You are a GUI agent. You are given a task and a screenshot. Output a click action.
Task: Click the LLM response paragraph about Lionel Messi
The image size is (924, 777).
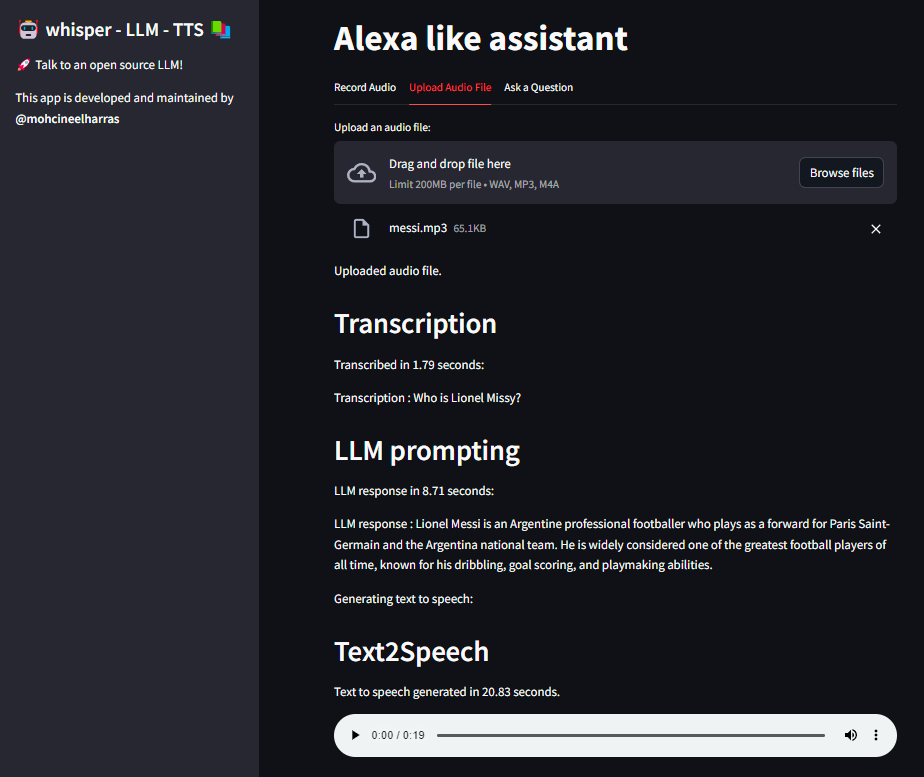tap(612, 544)
